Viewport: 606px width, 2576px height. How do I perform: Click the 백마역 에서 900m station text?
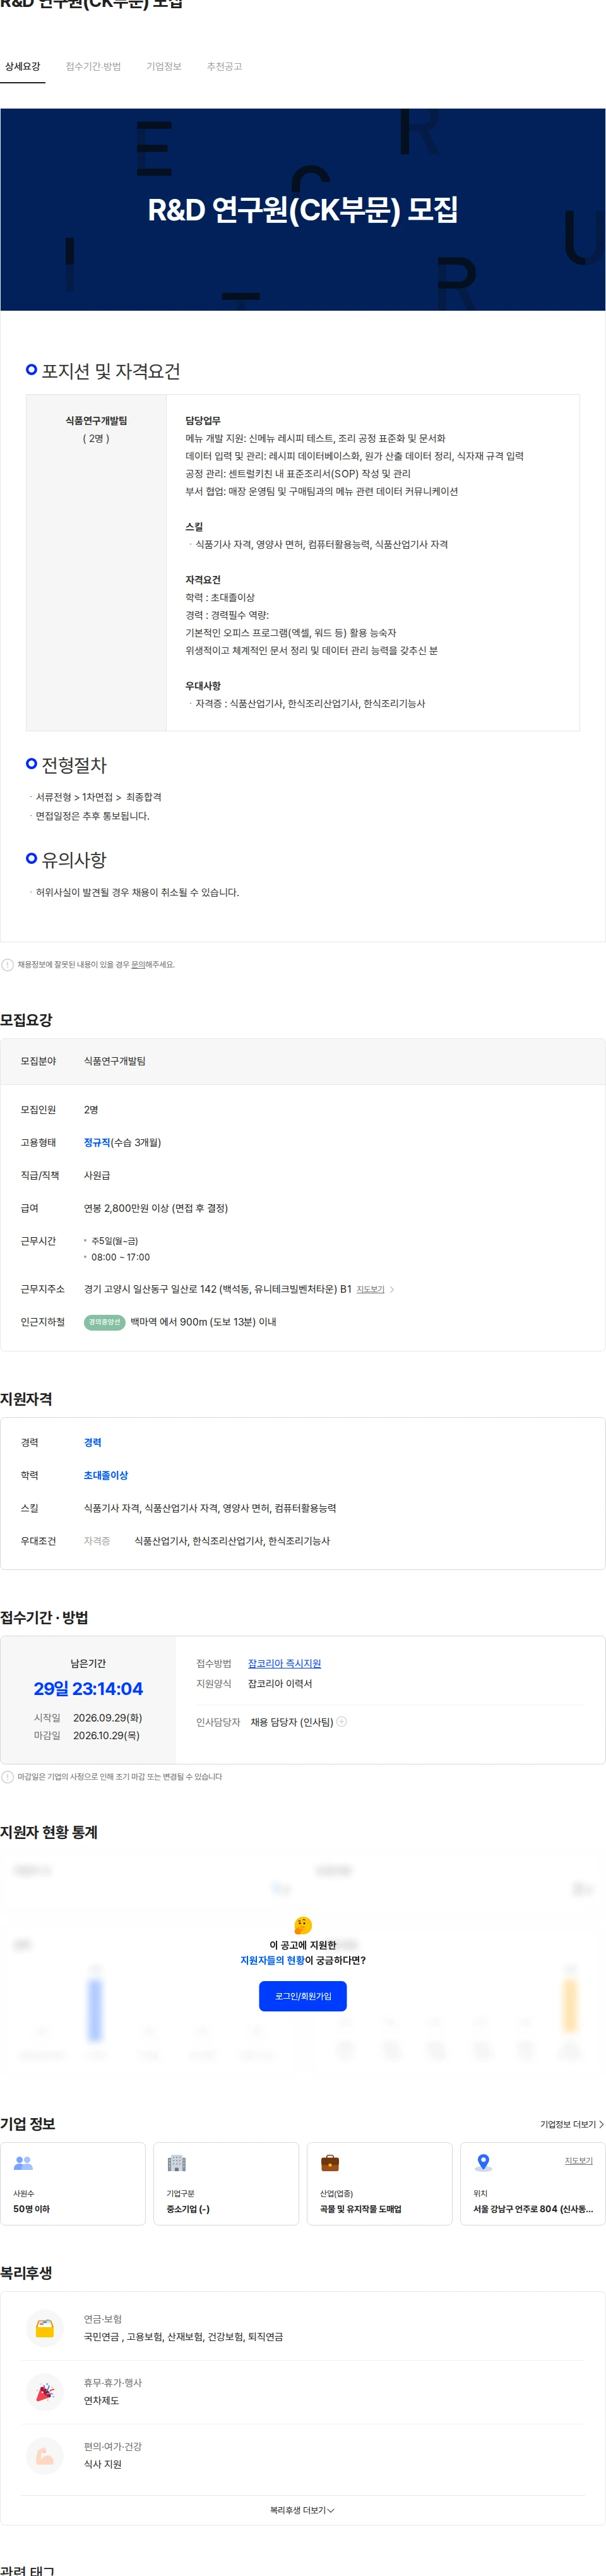point(204,1322)
